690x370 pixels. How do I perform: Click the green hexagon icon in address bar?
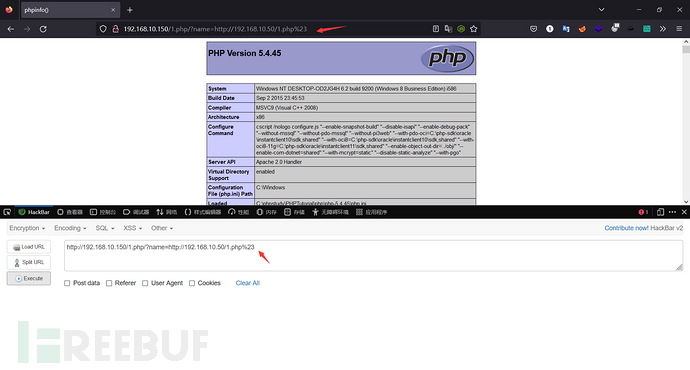[x=461, y=29]
